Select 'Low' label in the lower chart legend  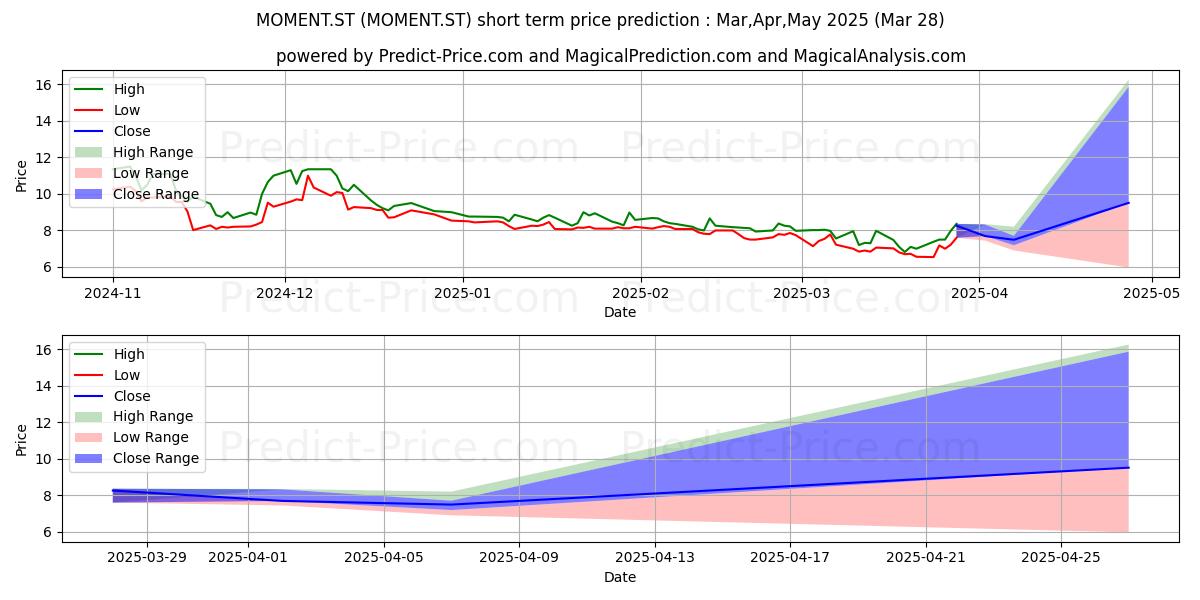(x=127, y=375)
